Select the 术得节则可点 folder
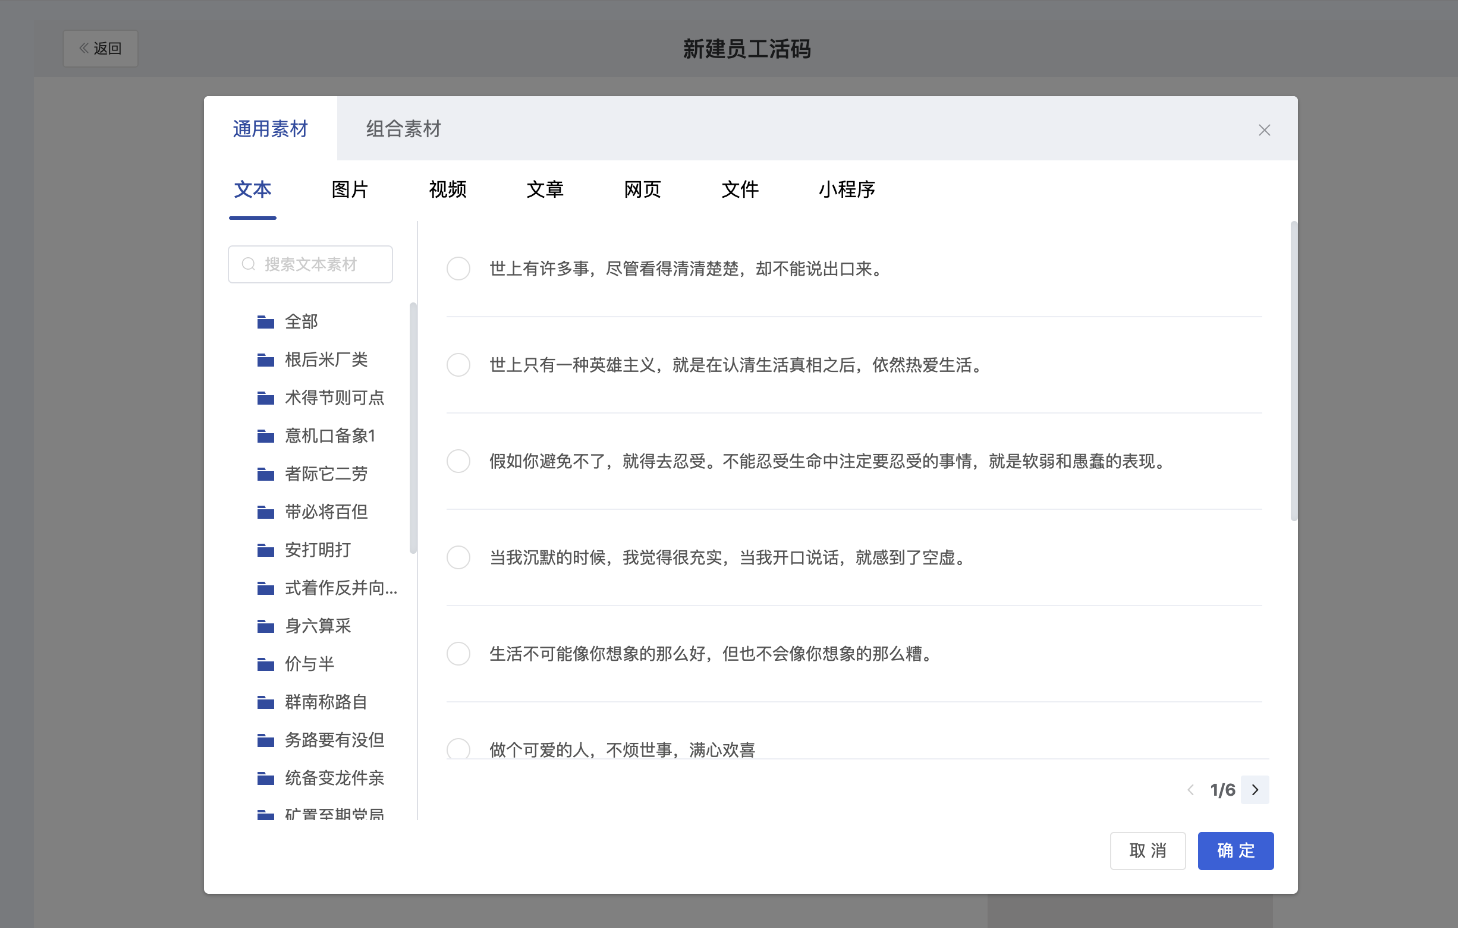 tap(335, 398)
